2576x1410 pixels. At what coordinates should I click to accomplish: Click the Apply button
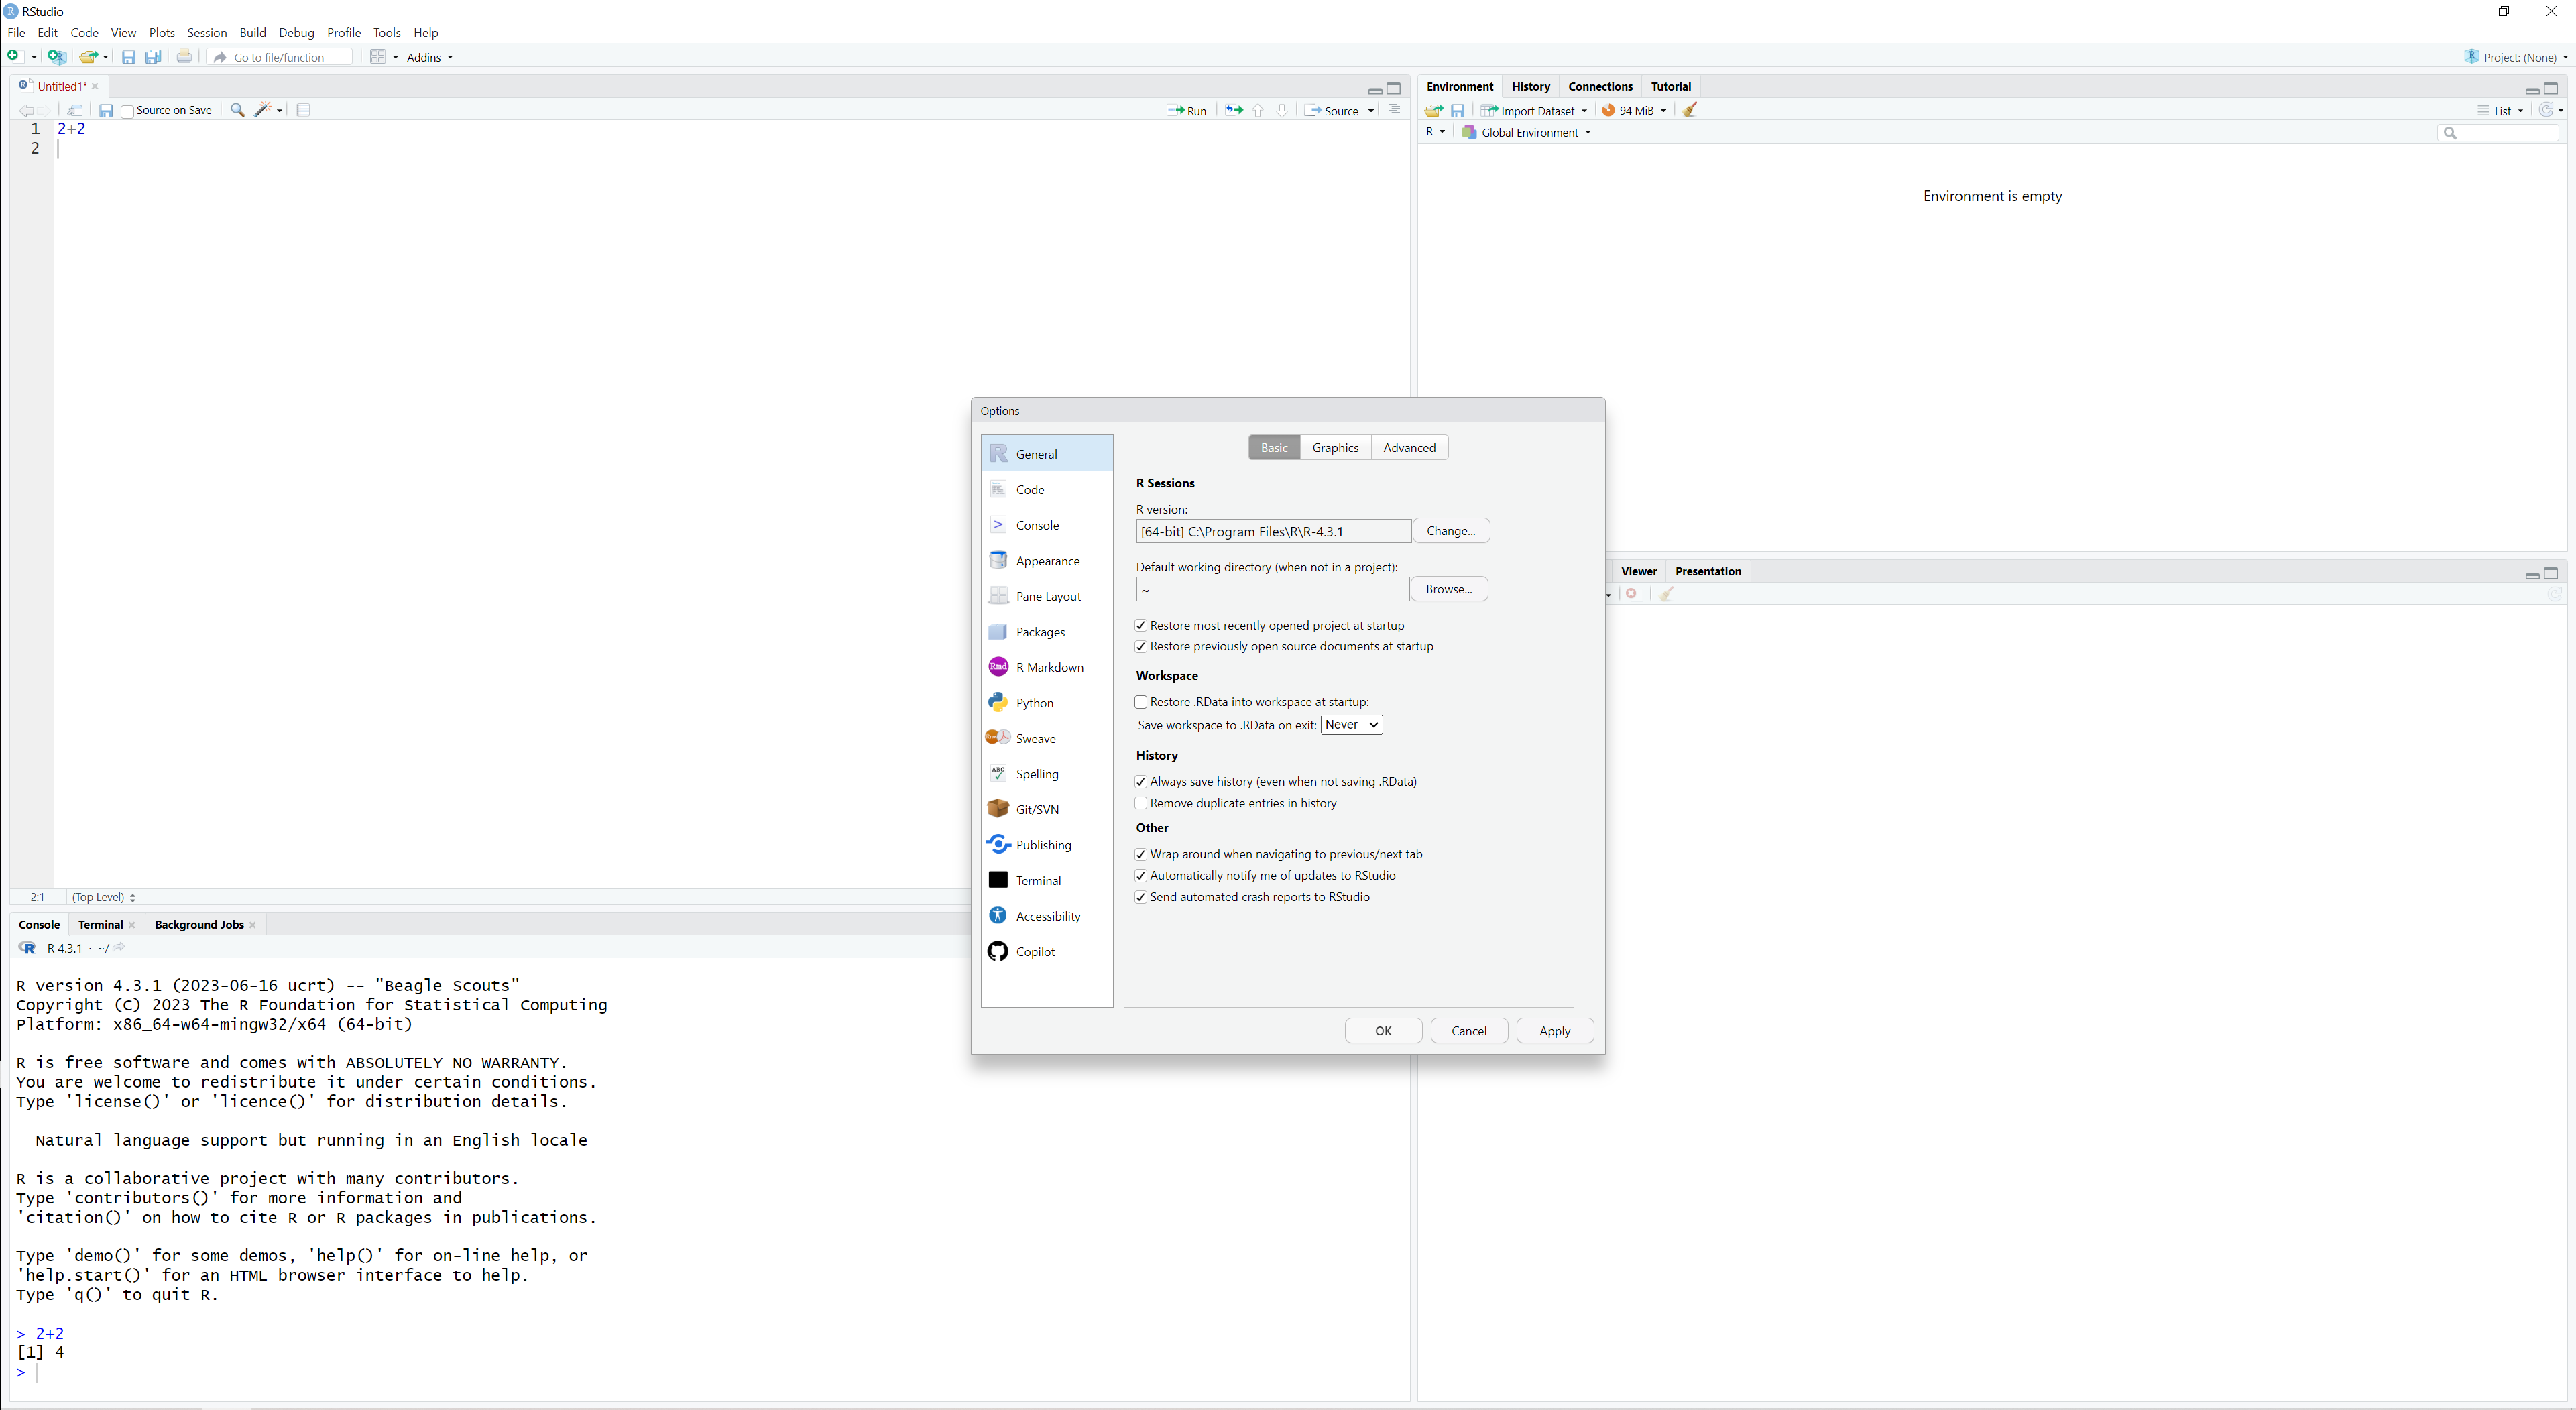(1554, 1031)
